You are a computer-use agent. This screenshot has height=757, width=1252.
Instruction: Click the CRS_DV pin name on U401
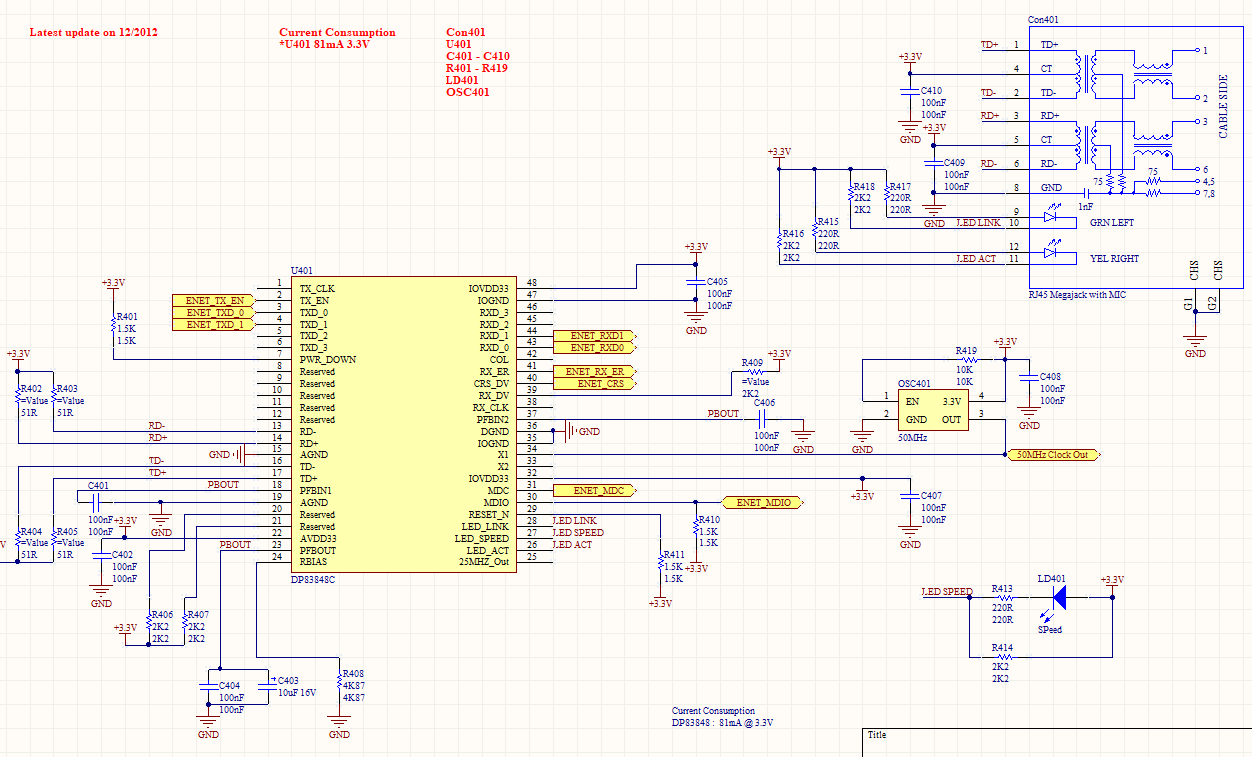(x=491, y=384)
